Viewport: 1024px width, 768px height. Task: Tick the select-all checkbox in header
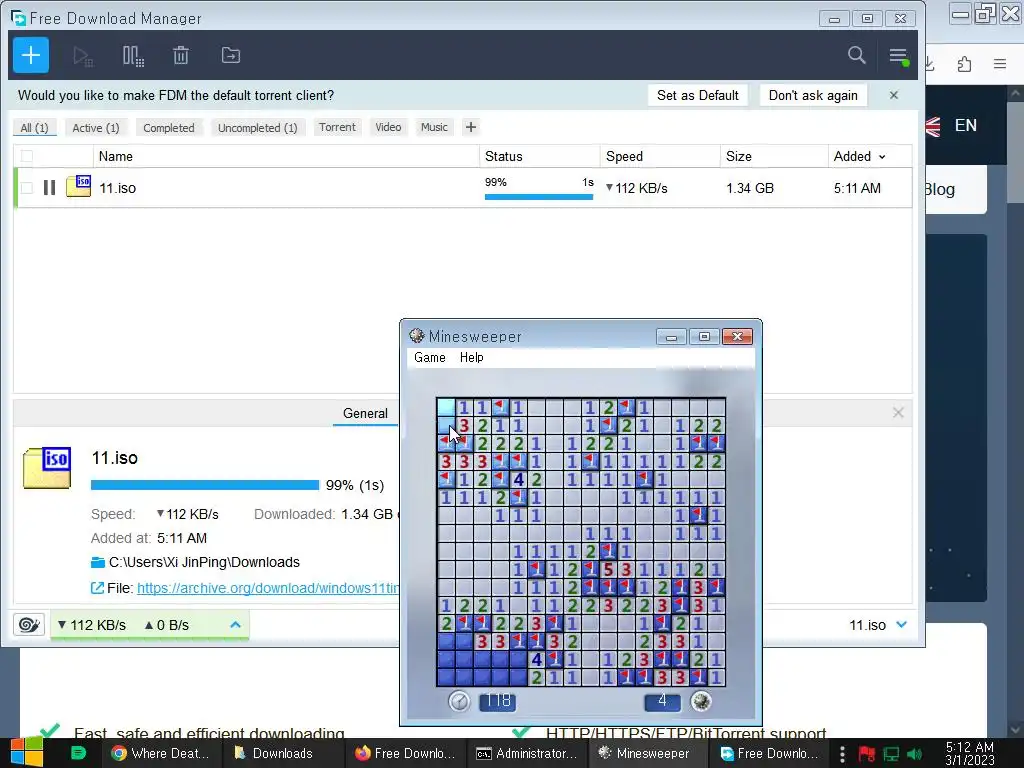27,156
